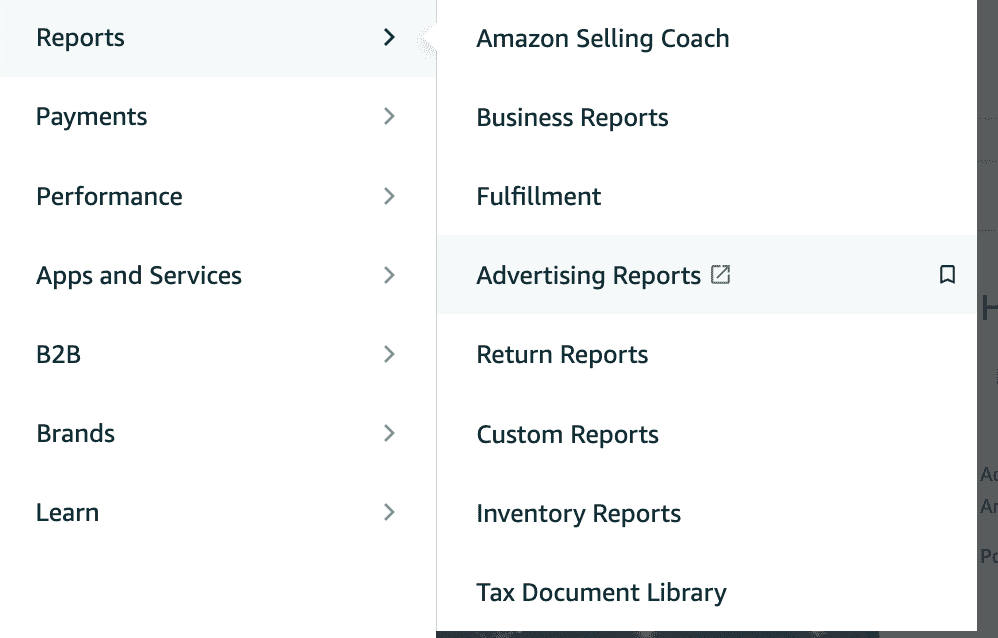Viewport: 998px width, 638px height.
Task: Expand the Payments chevron arrow
Action: 390,117
